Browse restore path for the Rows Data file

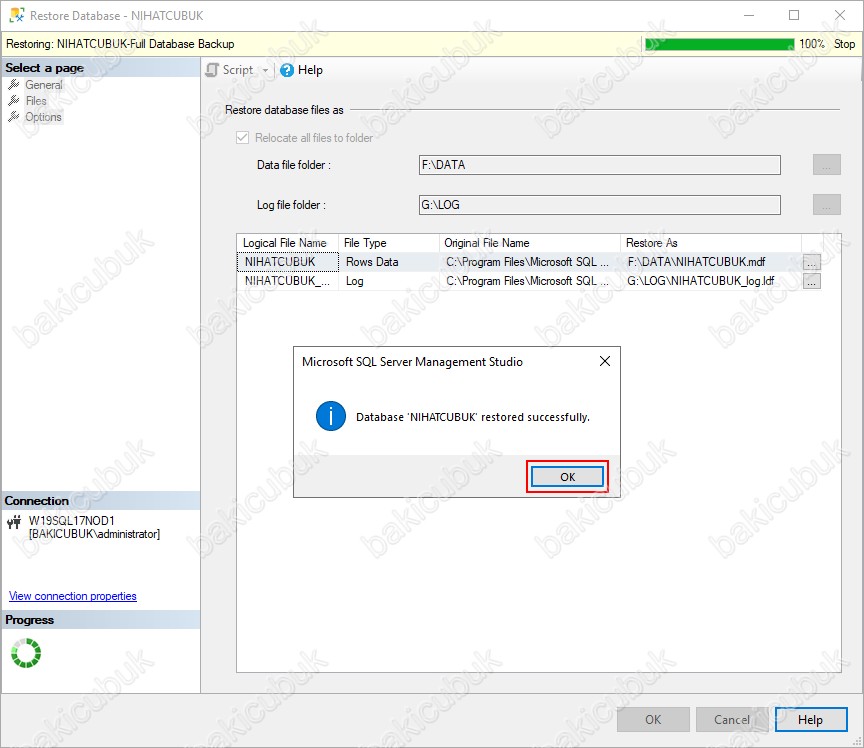[811, 262]
